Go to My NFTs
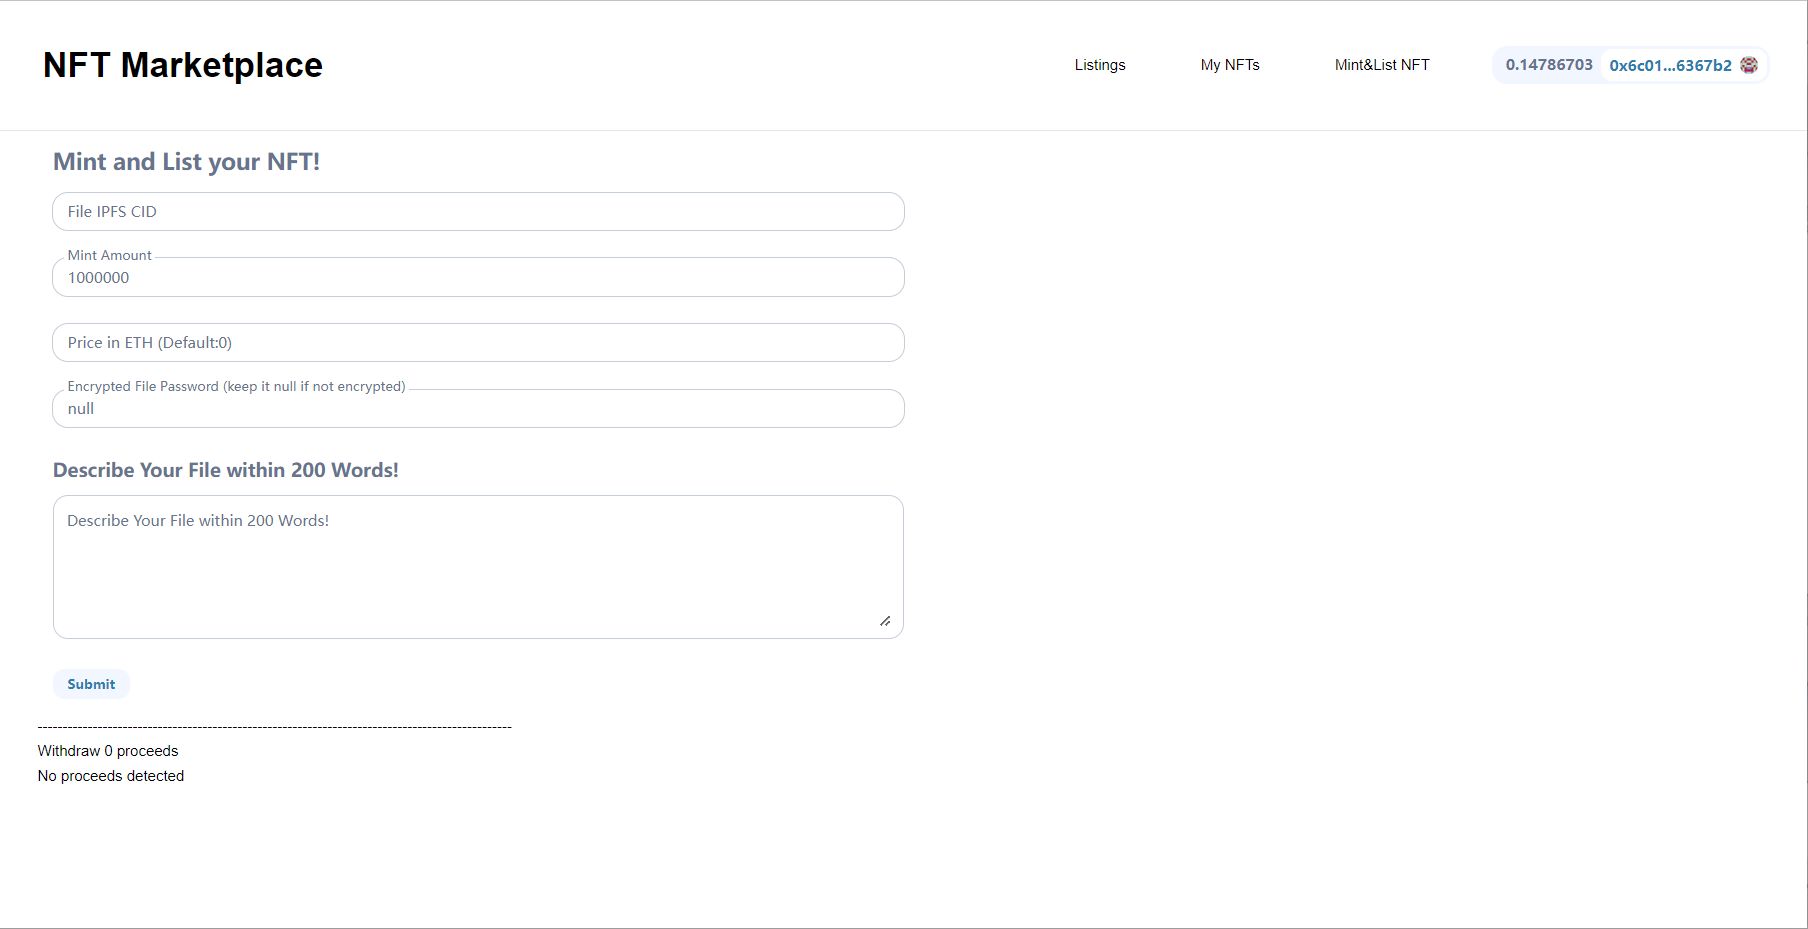The width and height of the screenshot is (1808, 929). [1230, 65]
